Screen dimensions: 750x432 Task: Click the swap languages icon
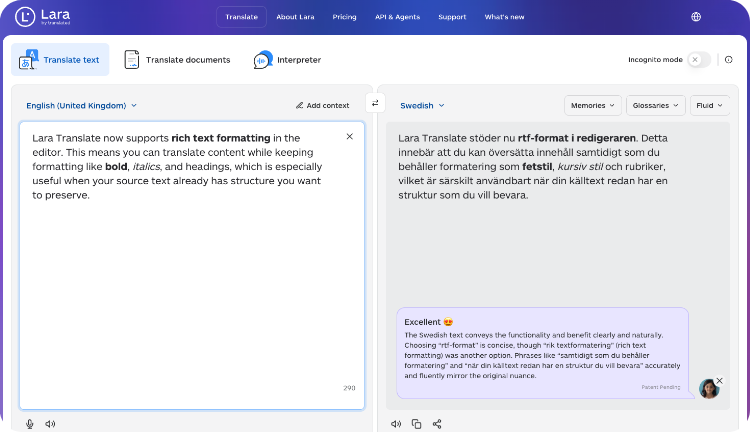[375, 103]
